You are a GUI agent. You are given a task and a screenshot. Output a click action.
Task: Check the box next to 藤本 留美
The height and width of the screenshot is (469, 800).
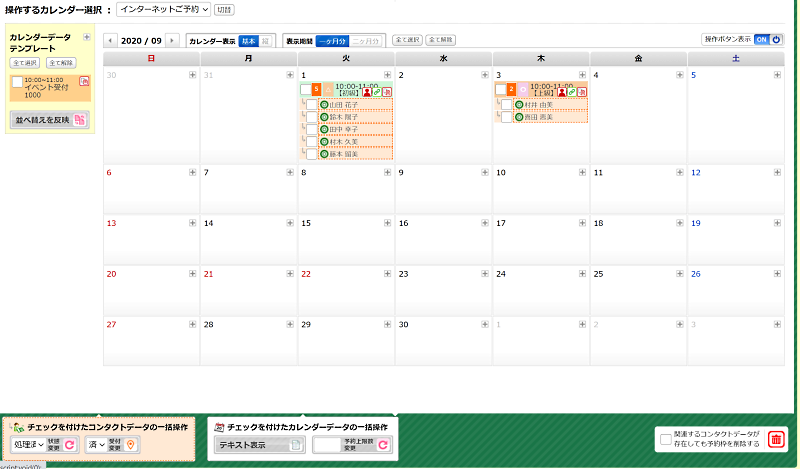click(312, 154)
